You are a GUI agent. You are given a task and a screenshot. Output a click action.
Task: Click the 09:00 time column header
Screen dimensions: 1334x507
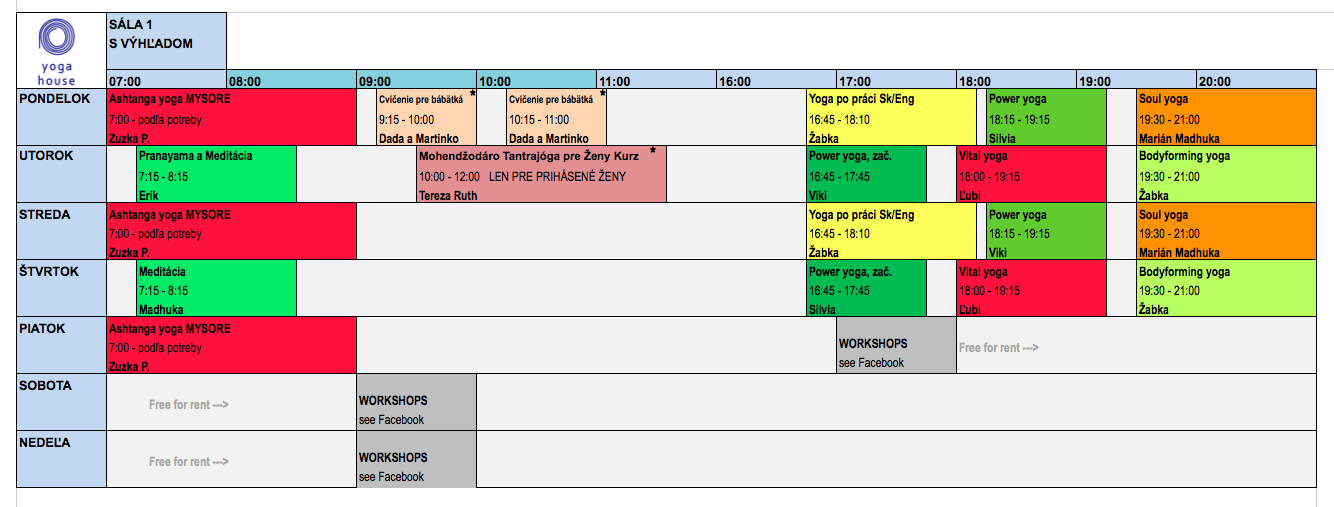pyautogui.click(x=416, y=81)
